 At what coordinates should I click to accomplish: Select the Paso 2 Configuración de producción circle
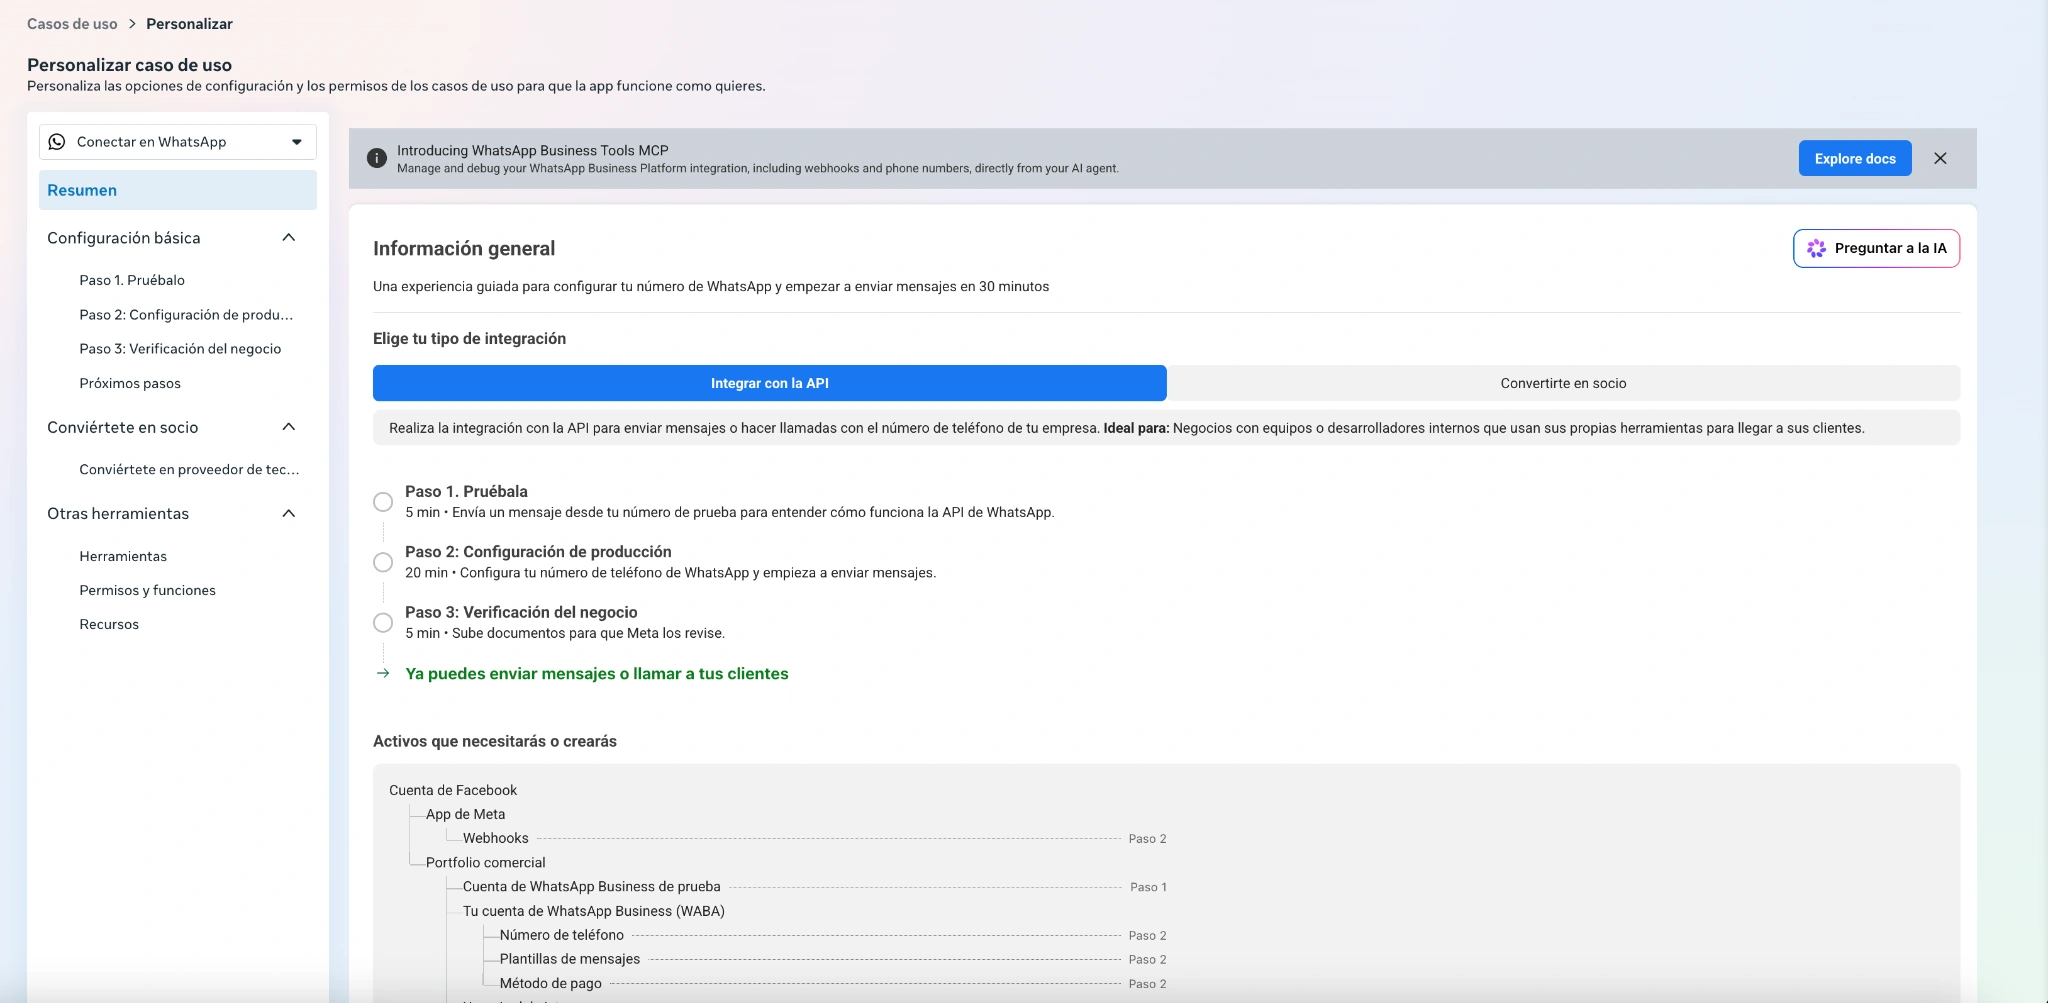(x=383, y=562)
